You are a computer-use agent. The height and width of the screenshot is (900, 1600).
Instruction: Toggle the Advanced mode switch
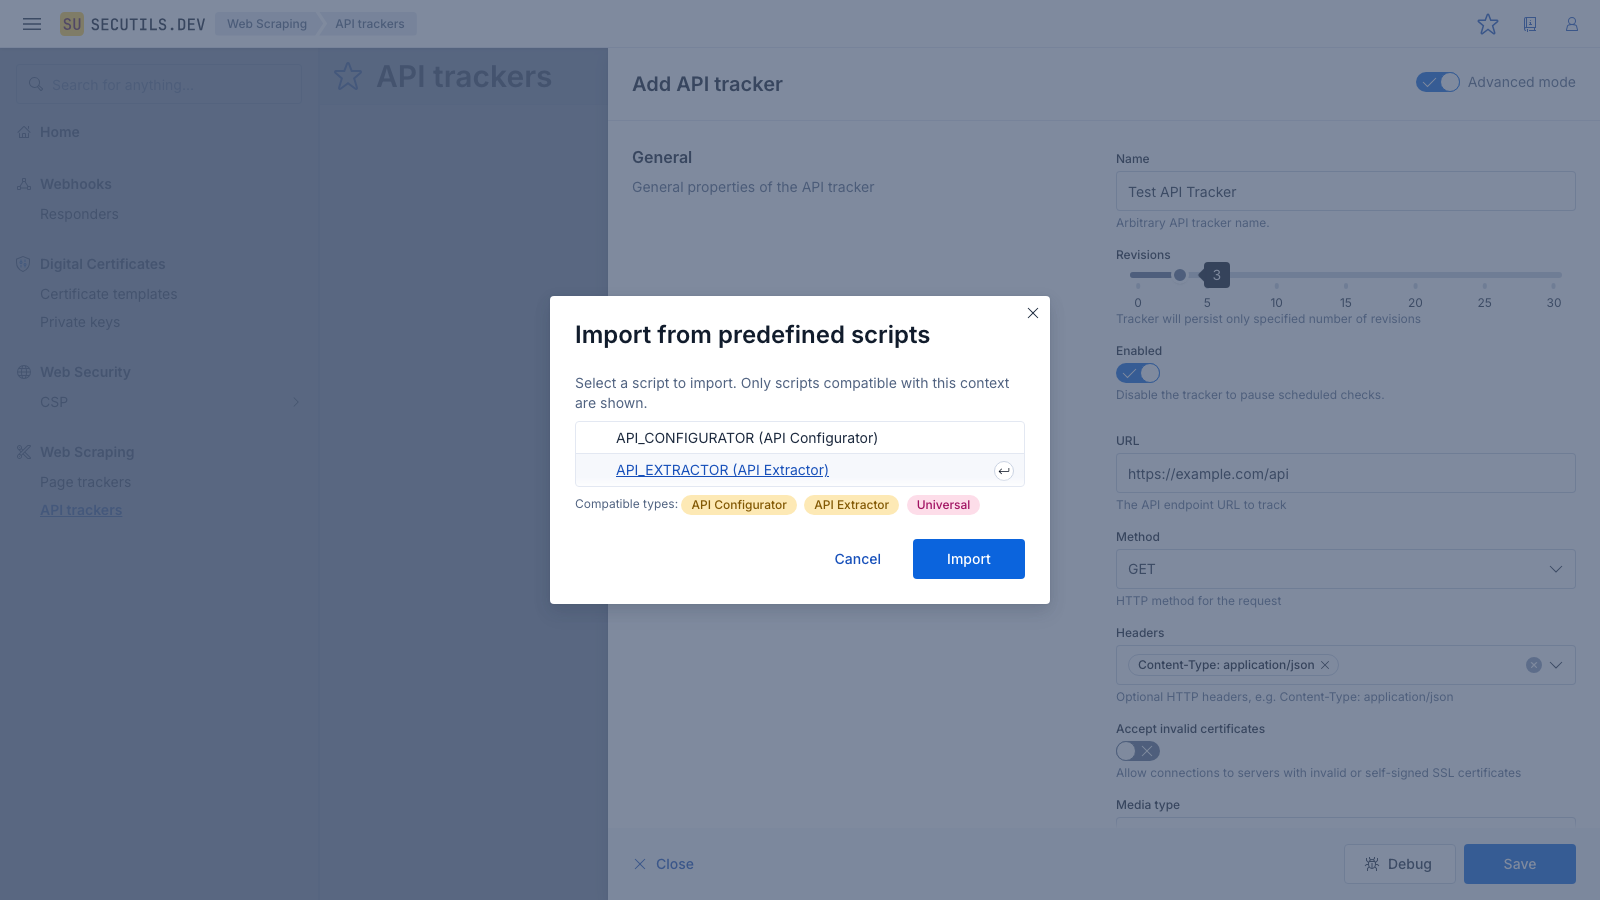(x=1438, y=82)
